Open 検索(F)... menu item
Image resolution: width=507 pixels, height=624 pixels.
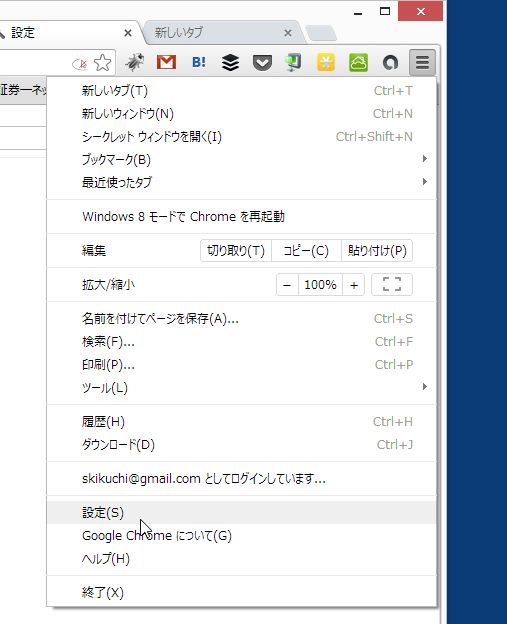(242, 341)
